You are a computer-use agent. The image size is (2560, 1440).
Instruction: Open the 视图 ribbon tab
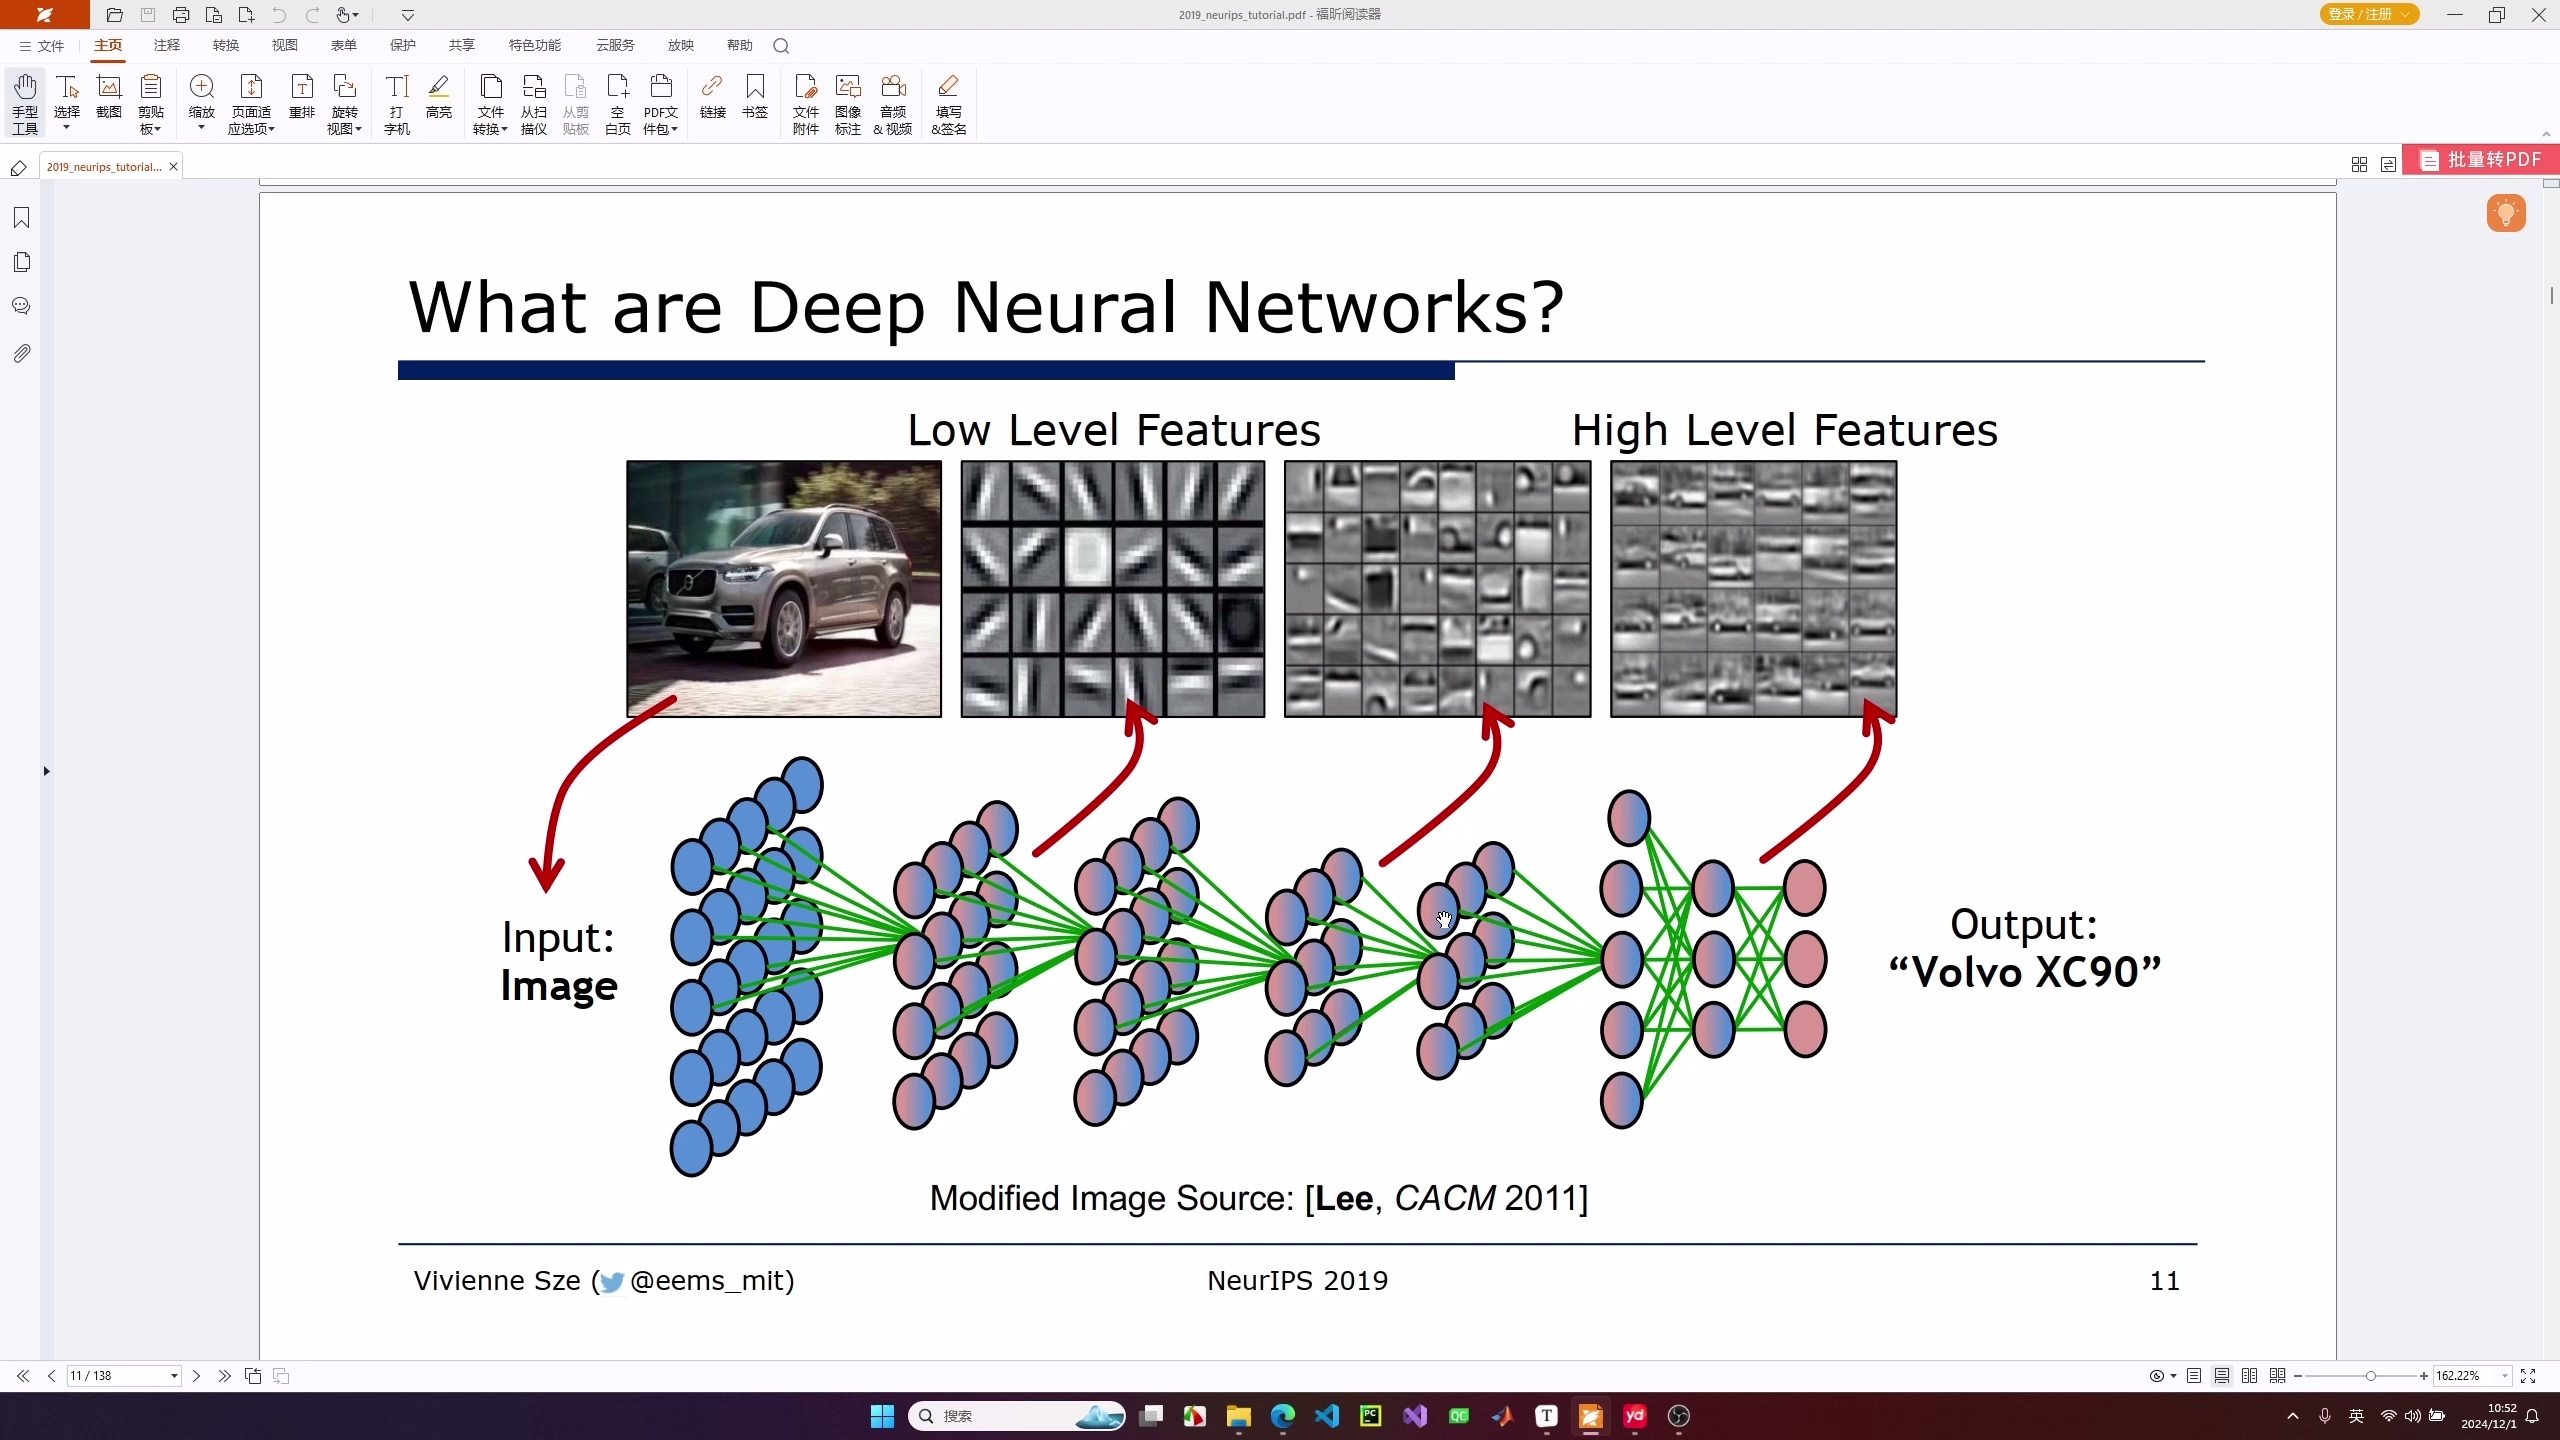[285, 45]
